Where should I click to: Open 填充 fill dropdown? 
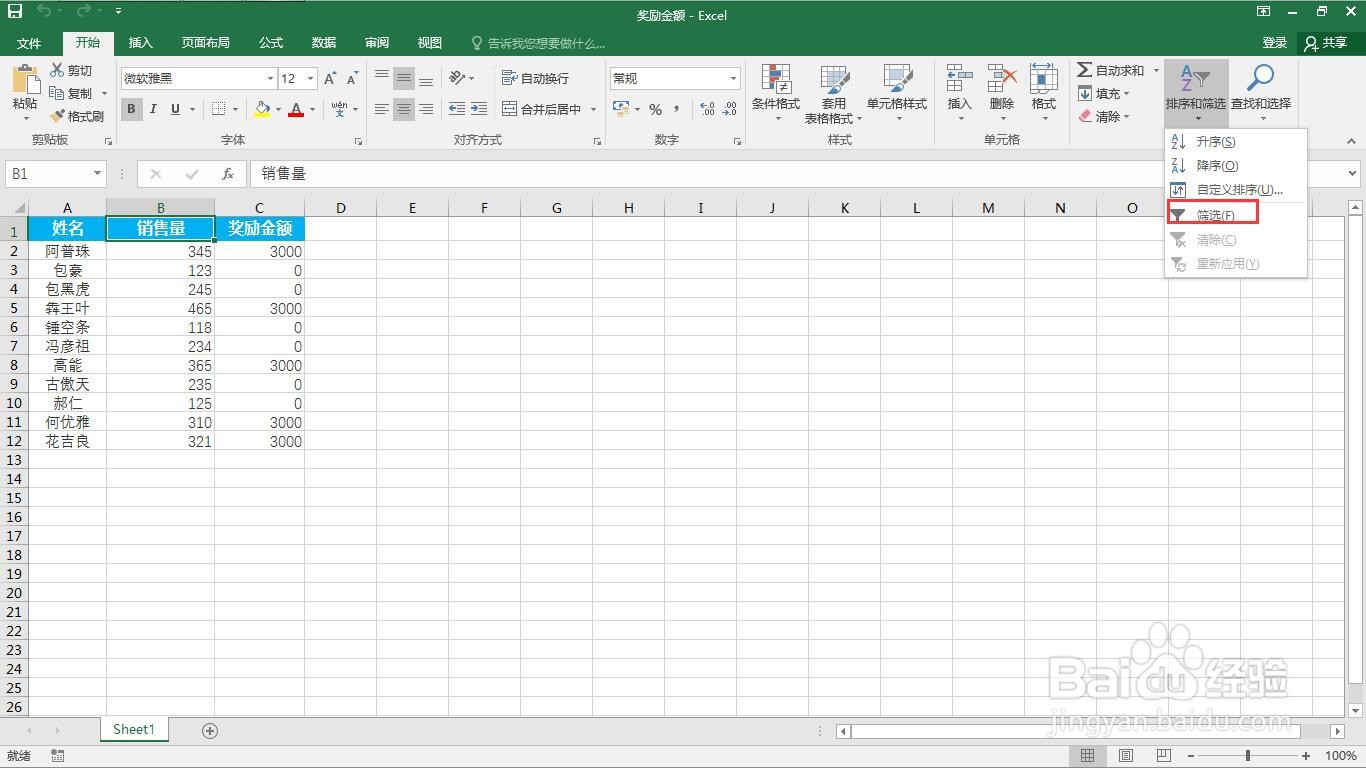[x=1104, y=93]
